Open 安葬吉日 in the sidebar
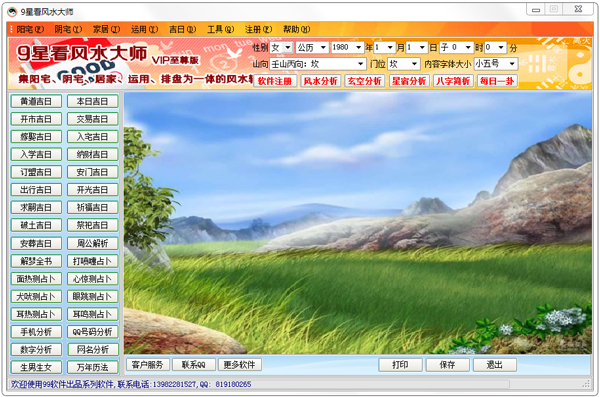Viewport: 600px width, 397px height. tap(36, 243)
